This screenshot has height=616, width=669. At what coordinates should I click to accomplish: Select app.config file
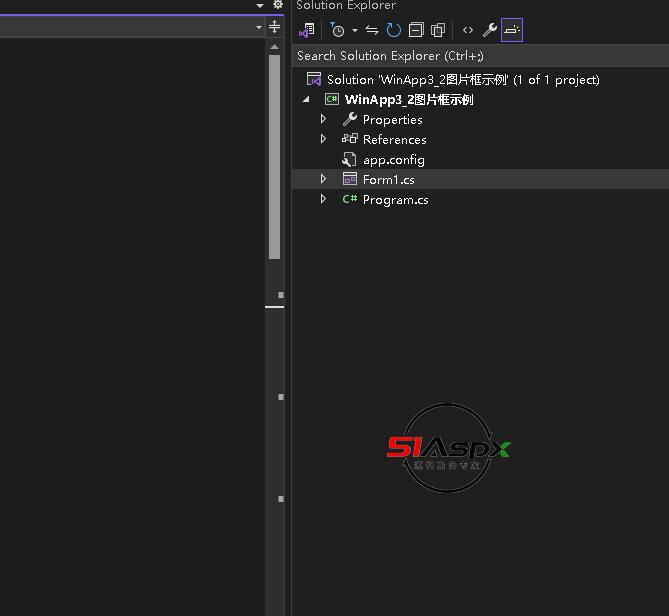pyautogui.click(x=394, y=160)
